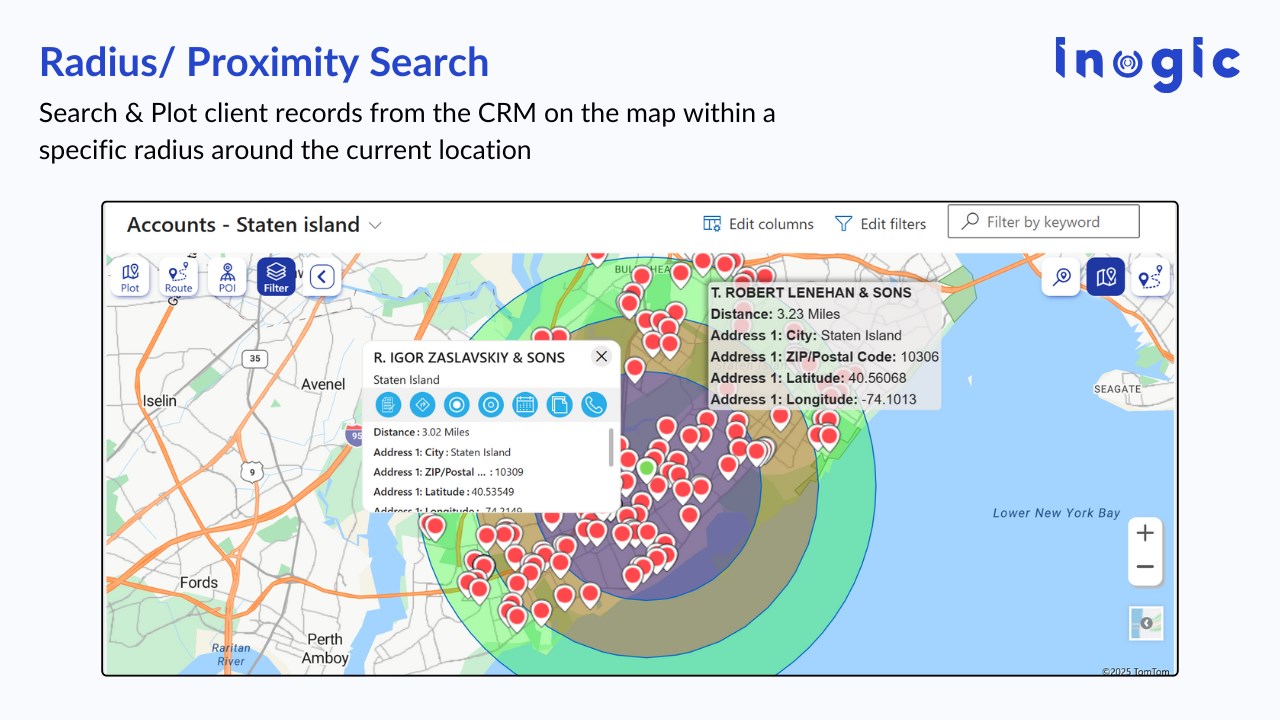Click the 'Distance: 3.23 Miles' tooltip line

[x=775, y=314]
